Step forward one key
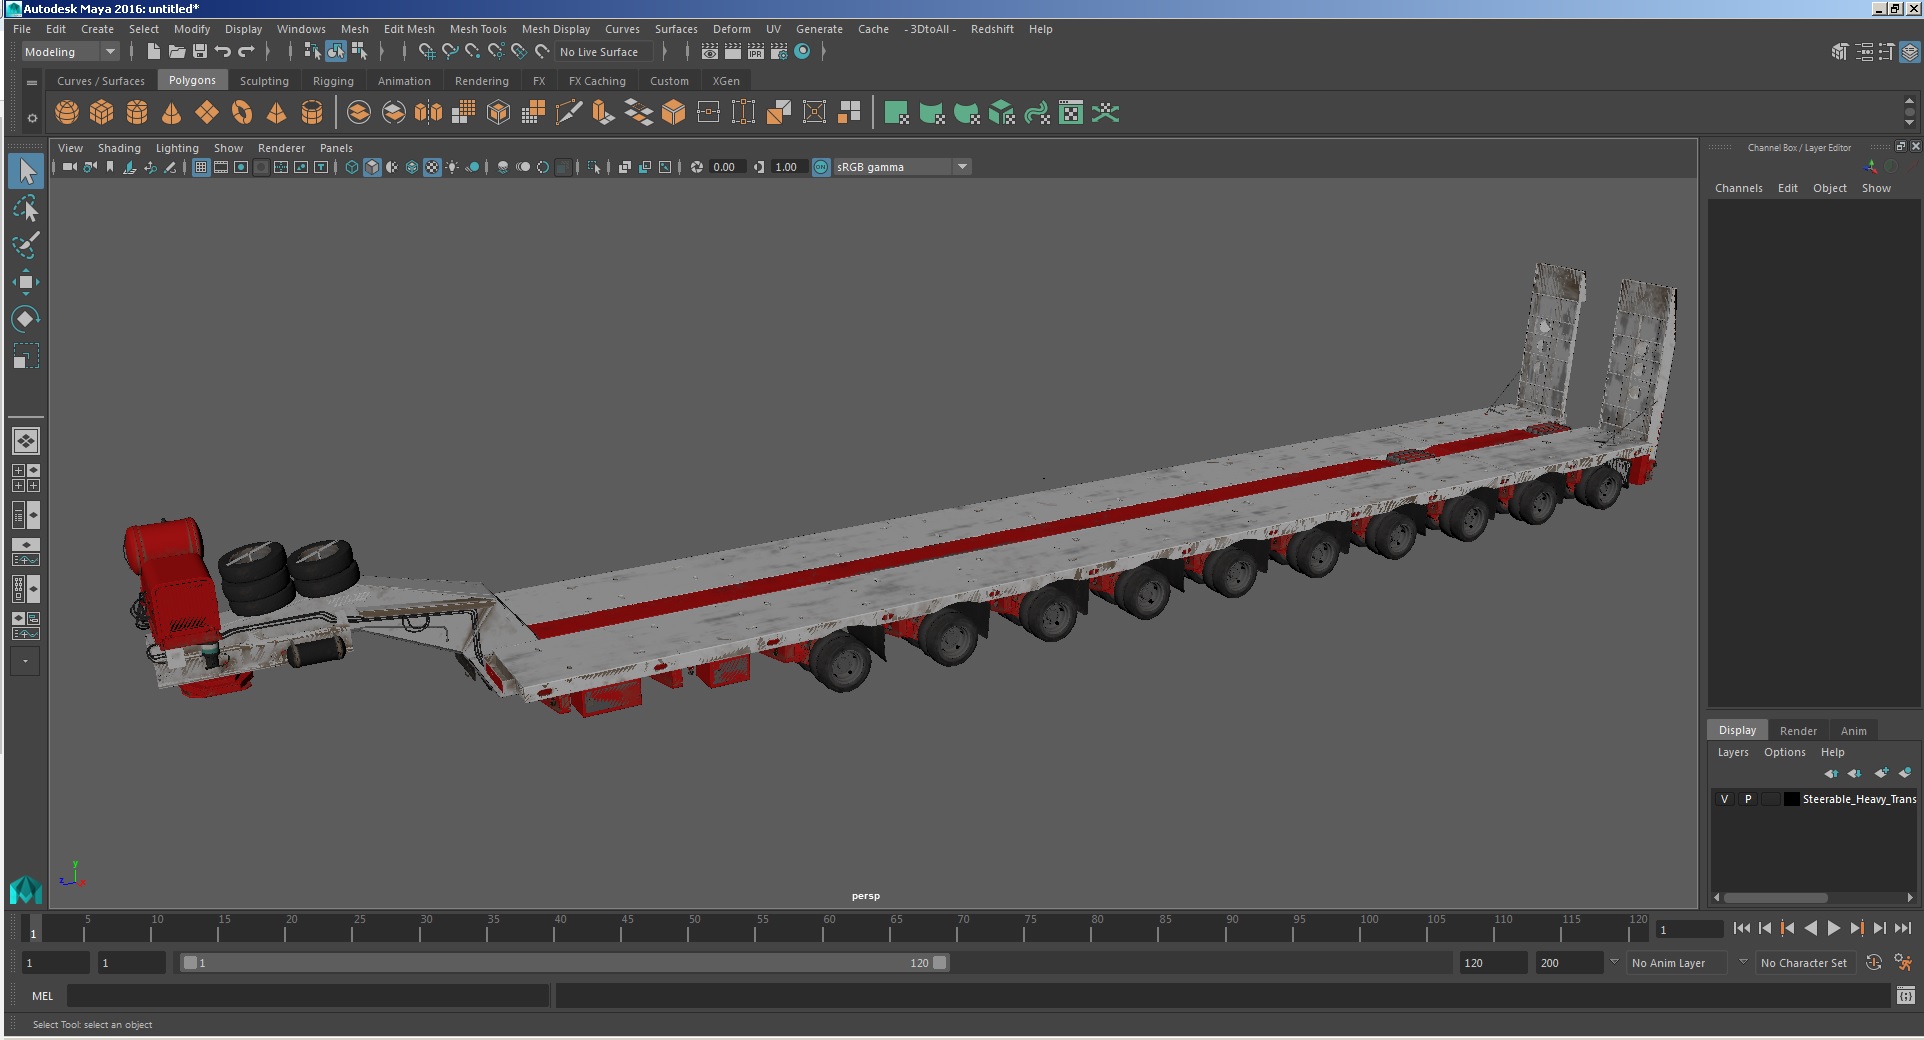Screen dimensions: 1924x1040 pyautogui.click(x=1856, y=928)
